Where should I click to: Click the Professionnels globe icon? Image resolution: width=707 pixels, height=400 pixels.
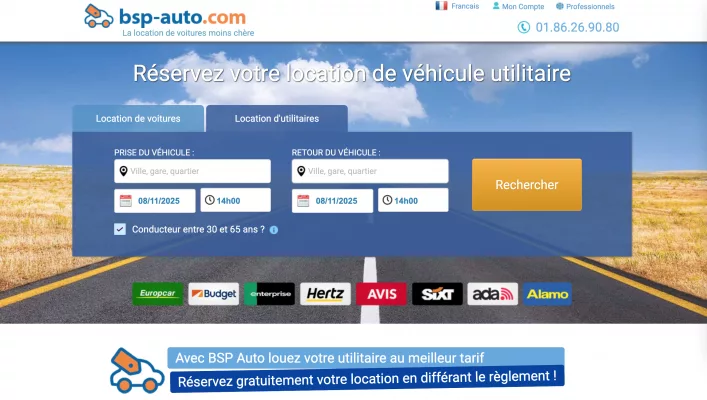pos(560,6)
